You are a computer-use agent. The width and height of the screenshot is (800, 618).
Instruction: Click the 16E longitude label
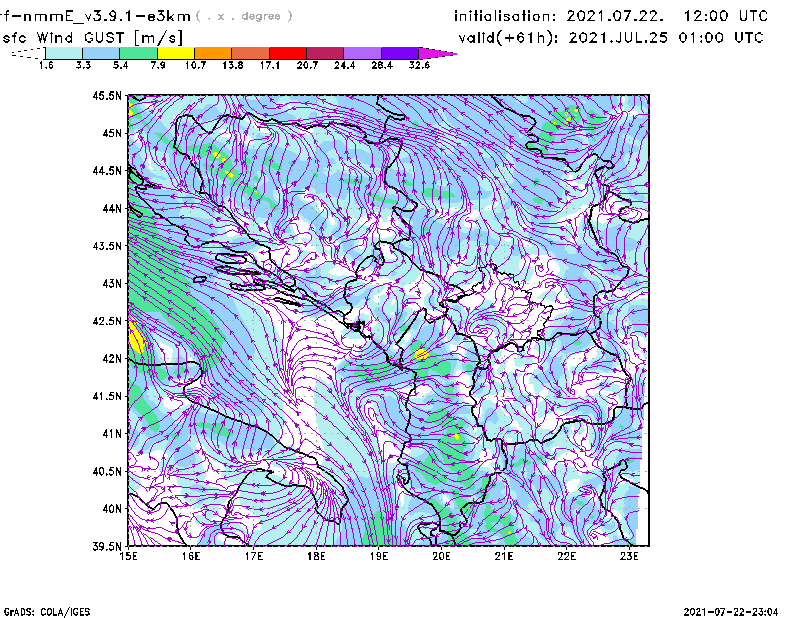point(191,556)
